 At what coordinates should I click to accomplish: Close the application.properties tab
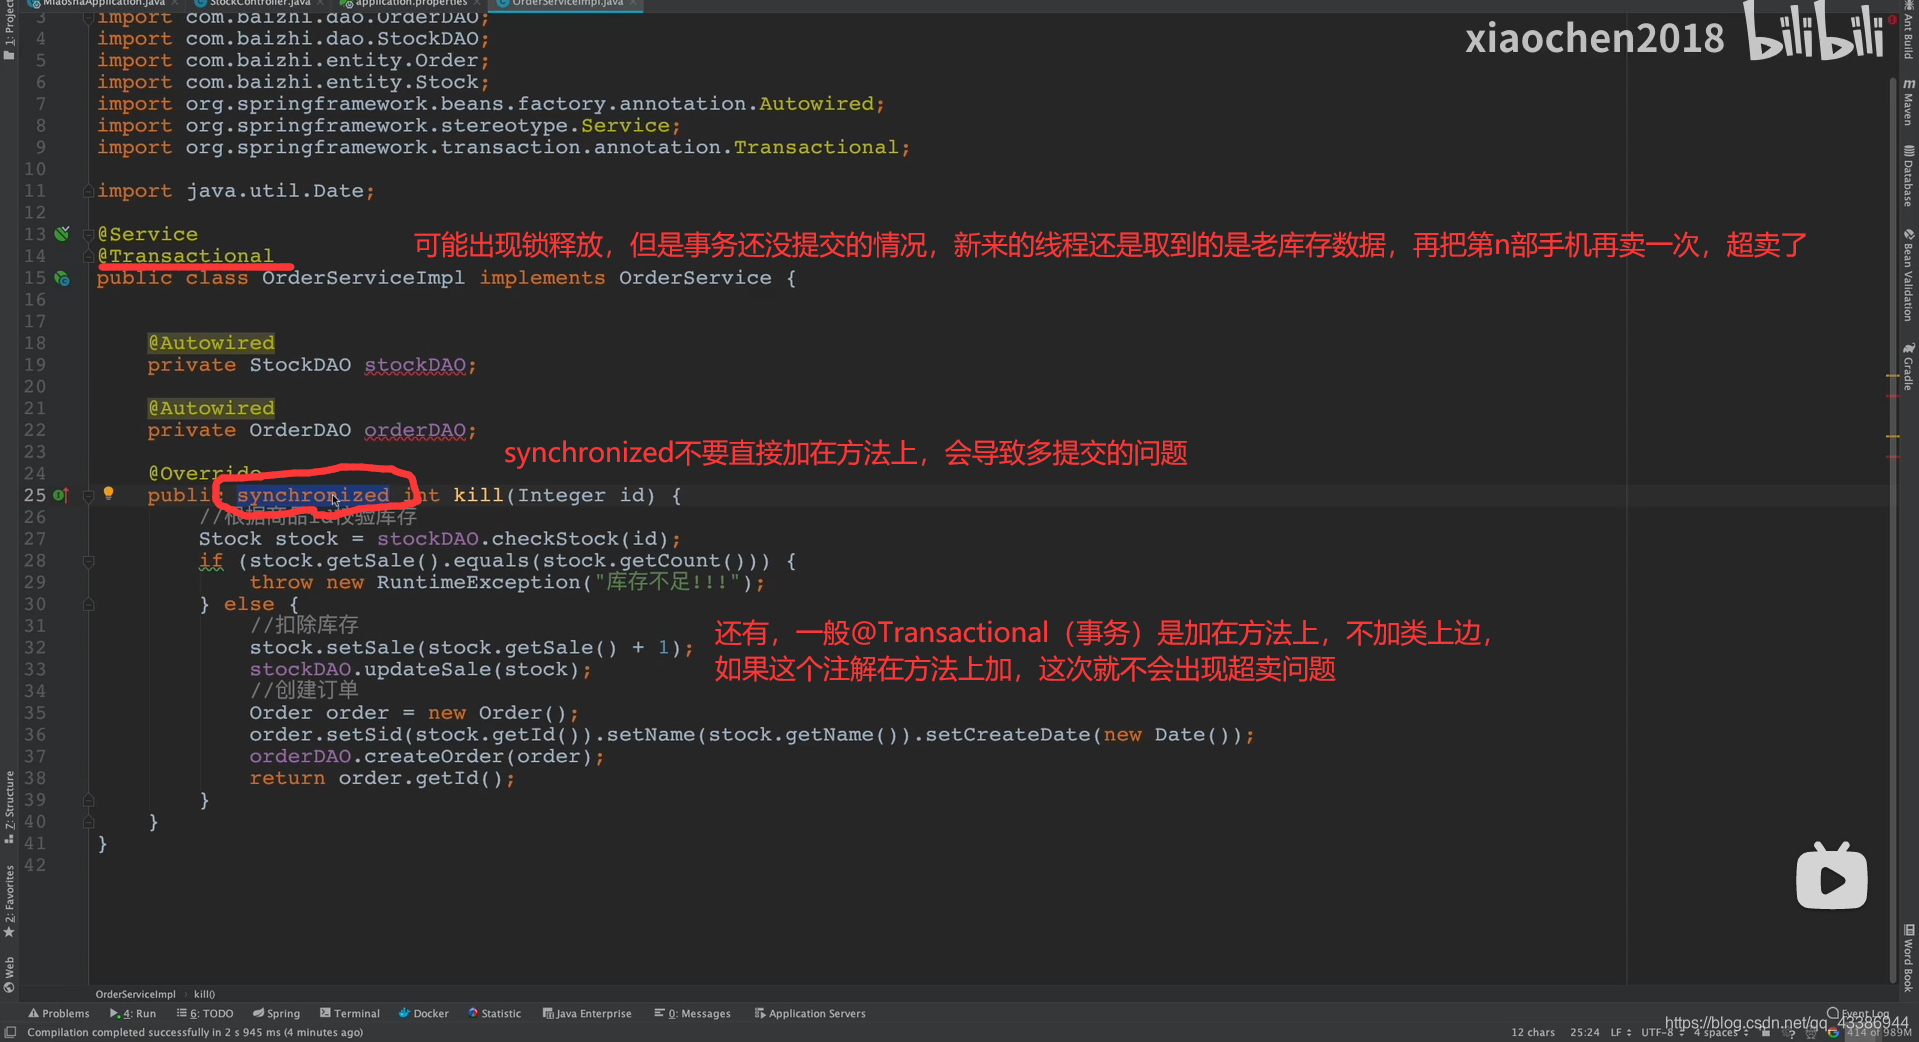point(477,3)
